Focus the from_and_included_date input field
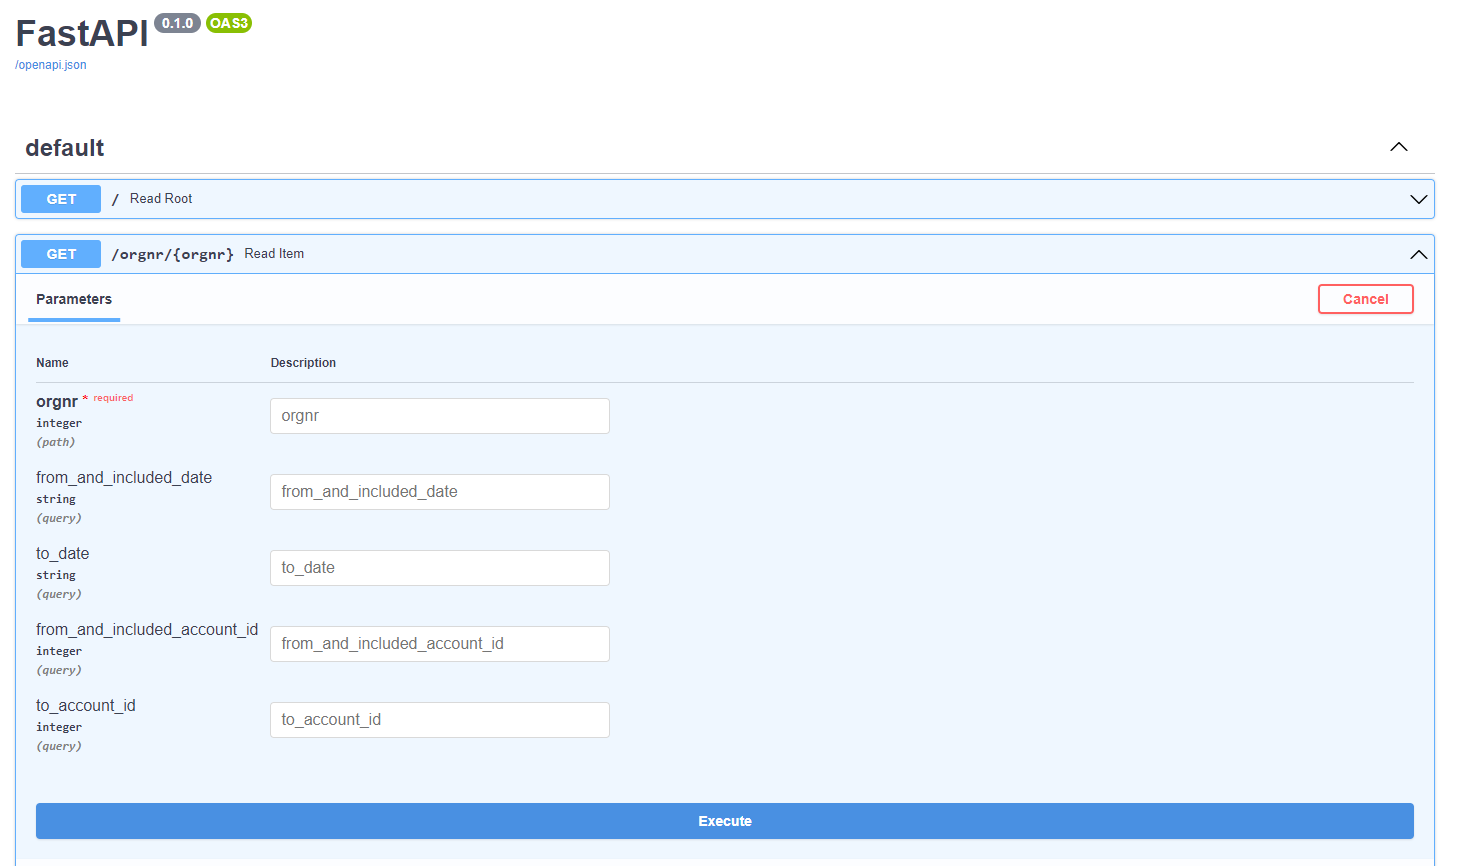1457x866 pixels. 440,492
